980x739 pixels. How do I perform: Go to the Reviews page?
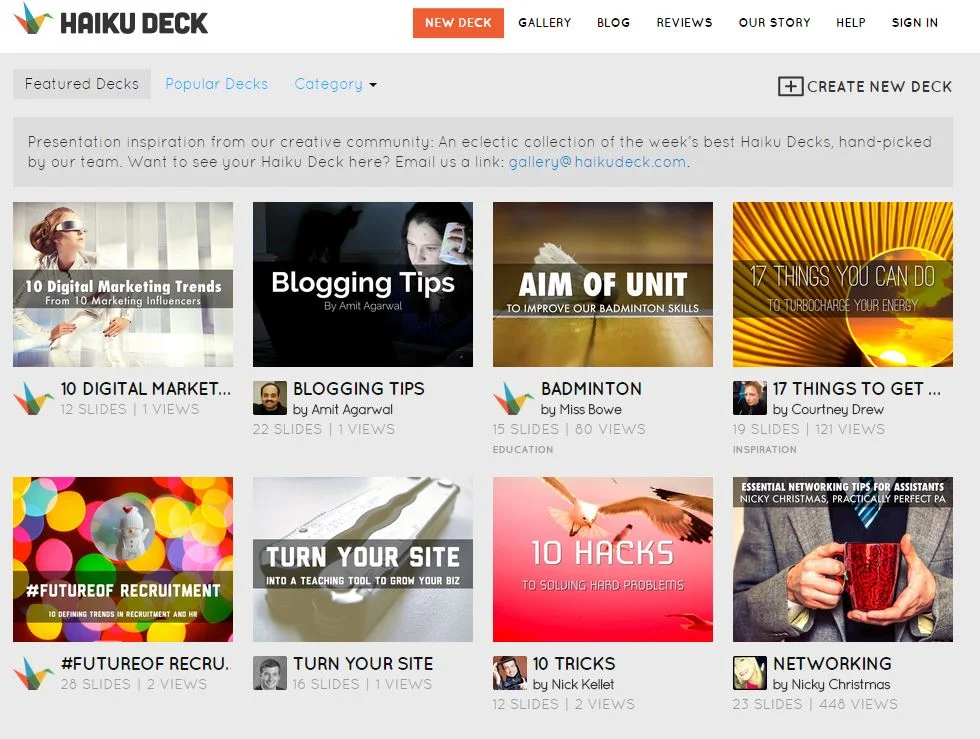[x=684, y=23]
